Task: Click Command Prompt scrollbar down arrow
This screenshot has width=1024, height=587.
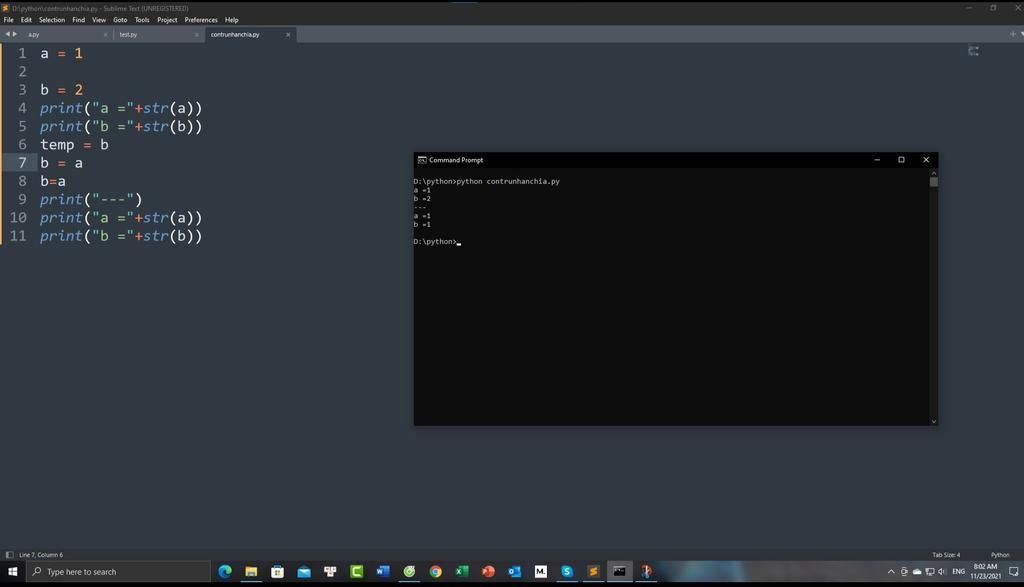Action: (x=934, y=421)
